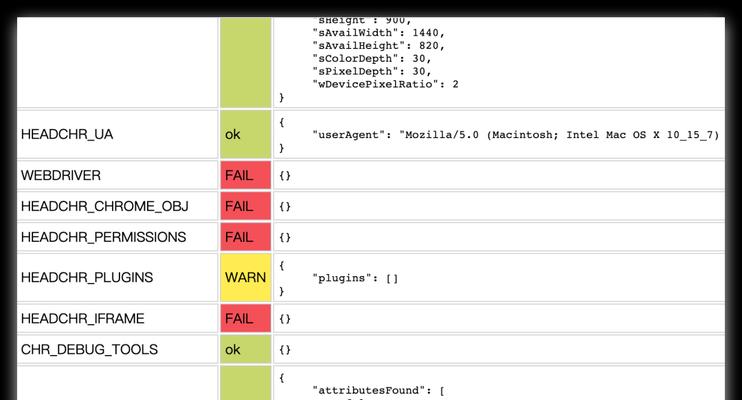Click the empty braces in WEBDRIVER row

[x=285, y=176]
